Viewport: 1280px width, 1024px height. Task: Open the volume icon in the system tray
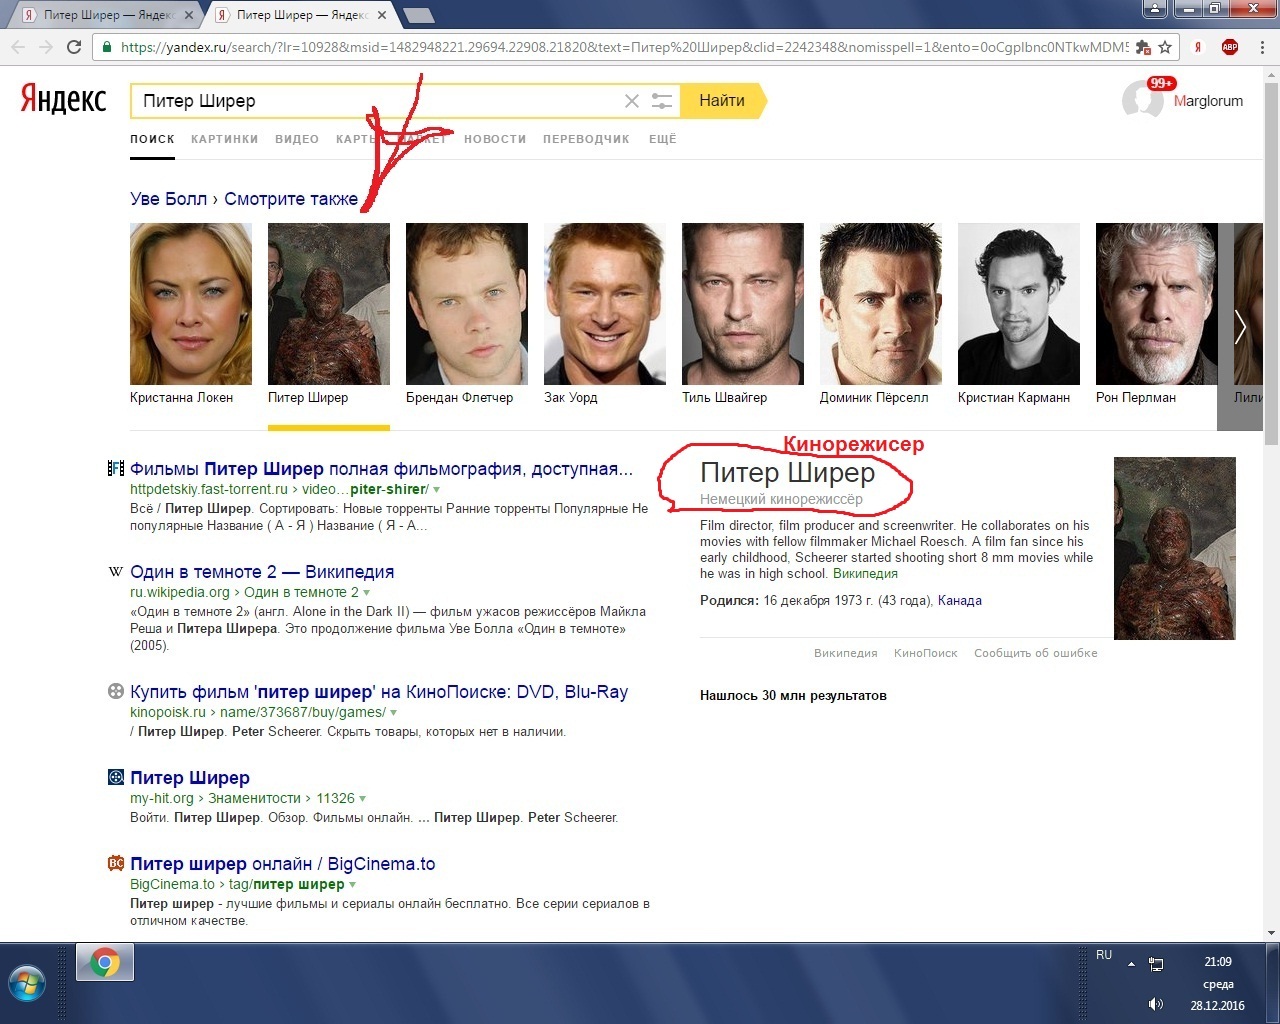1156,1004
